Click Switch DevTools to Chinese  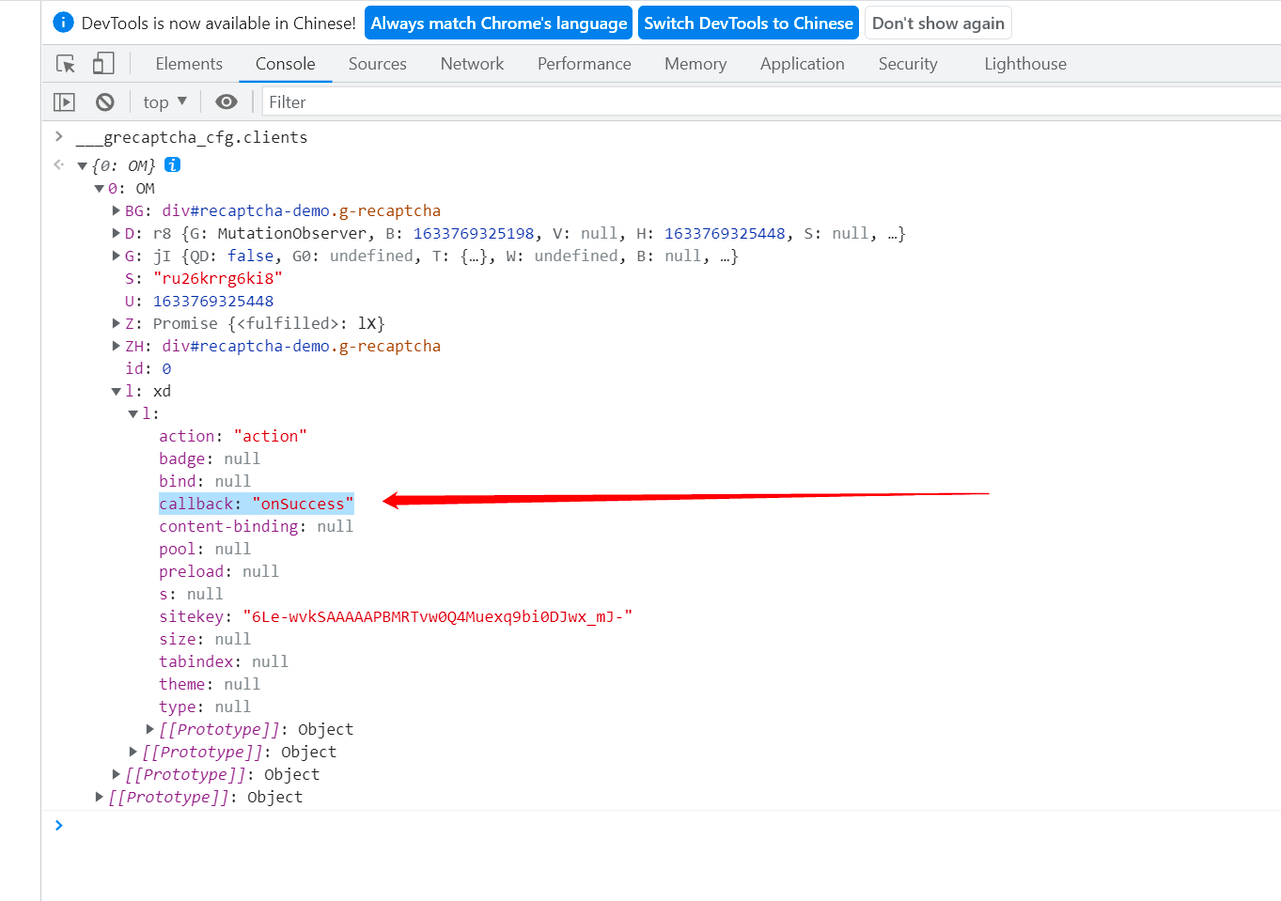click(x=748, y=22)
